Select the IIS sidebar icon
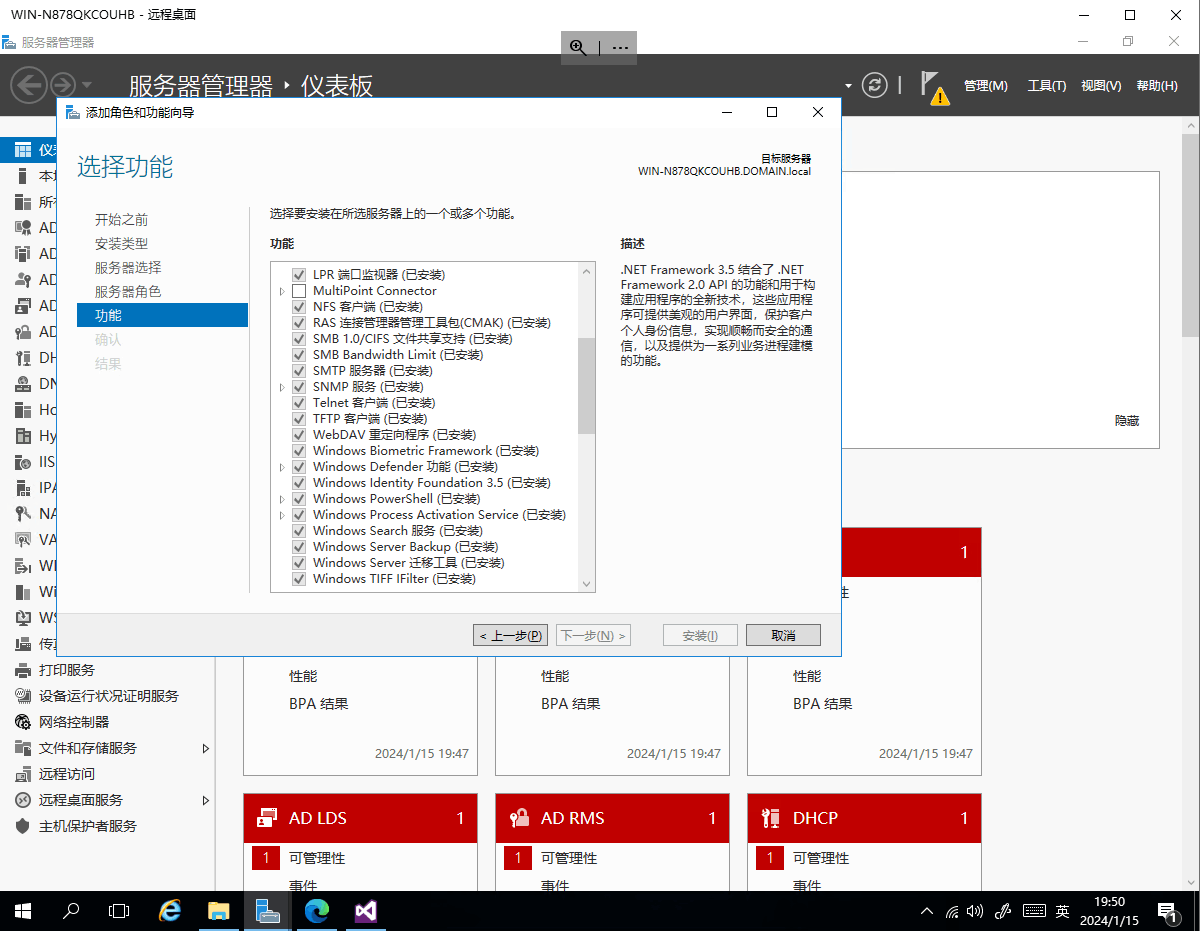 [x=23, y=462]
